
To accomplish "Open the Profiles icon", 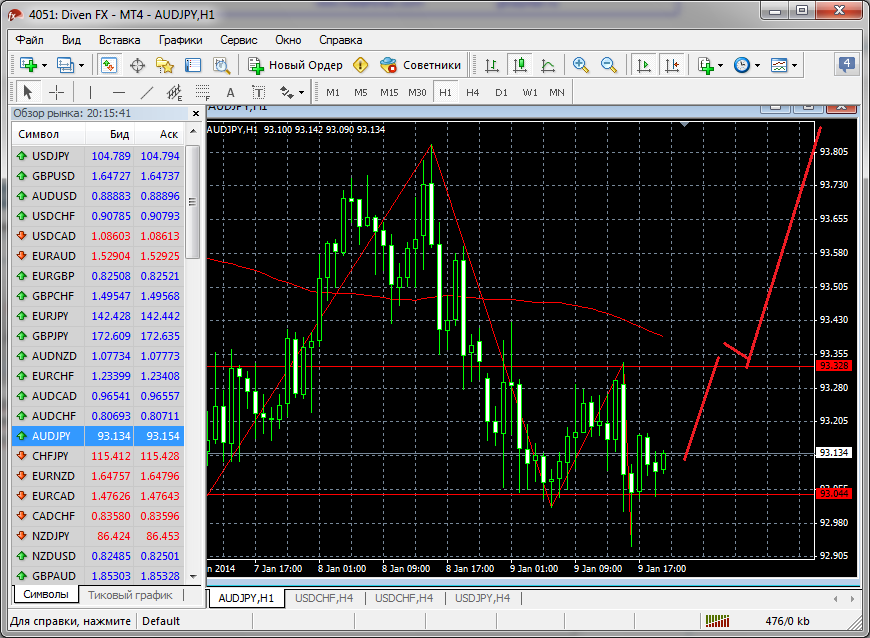I will point(65,65).
